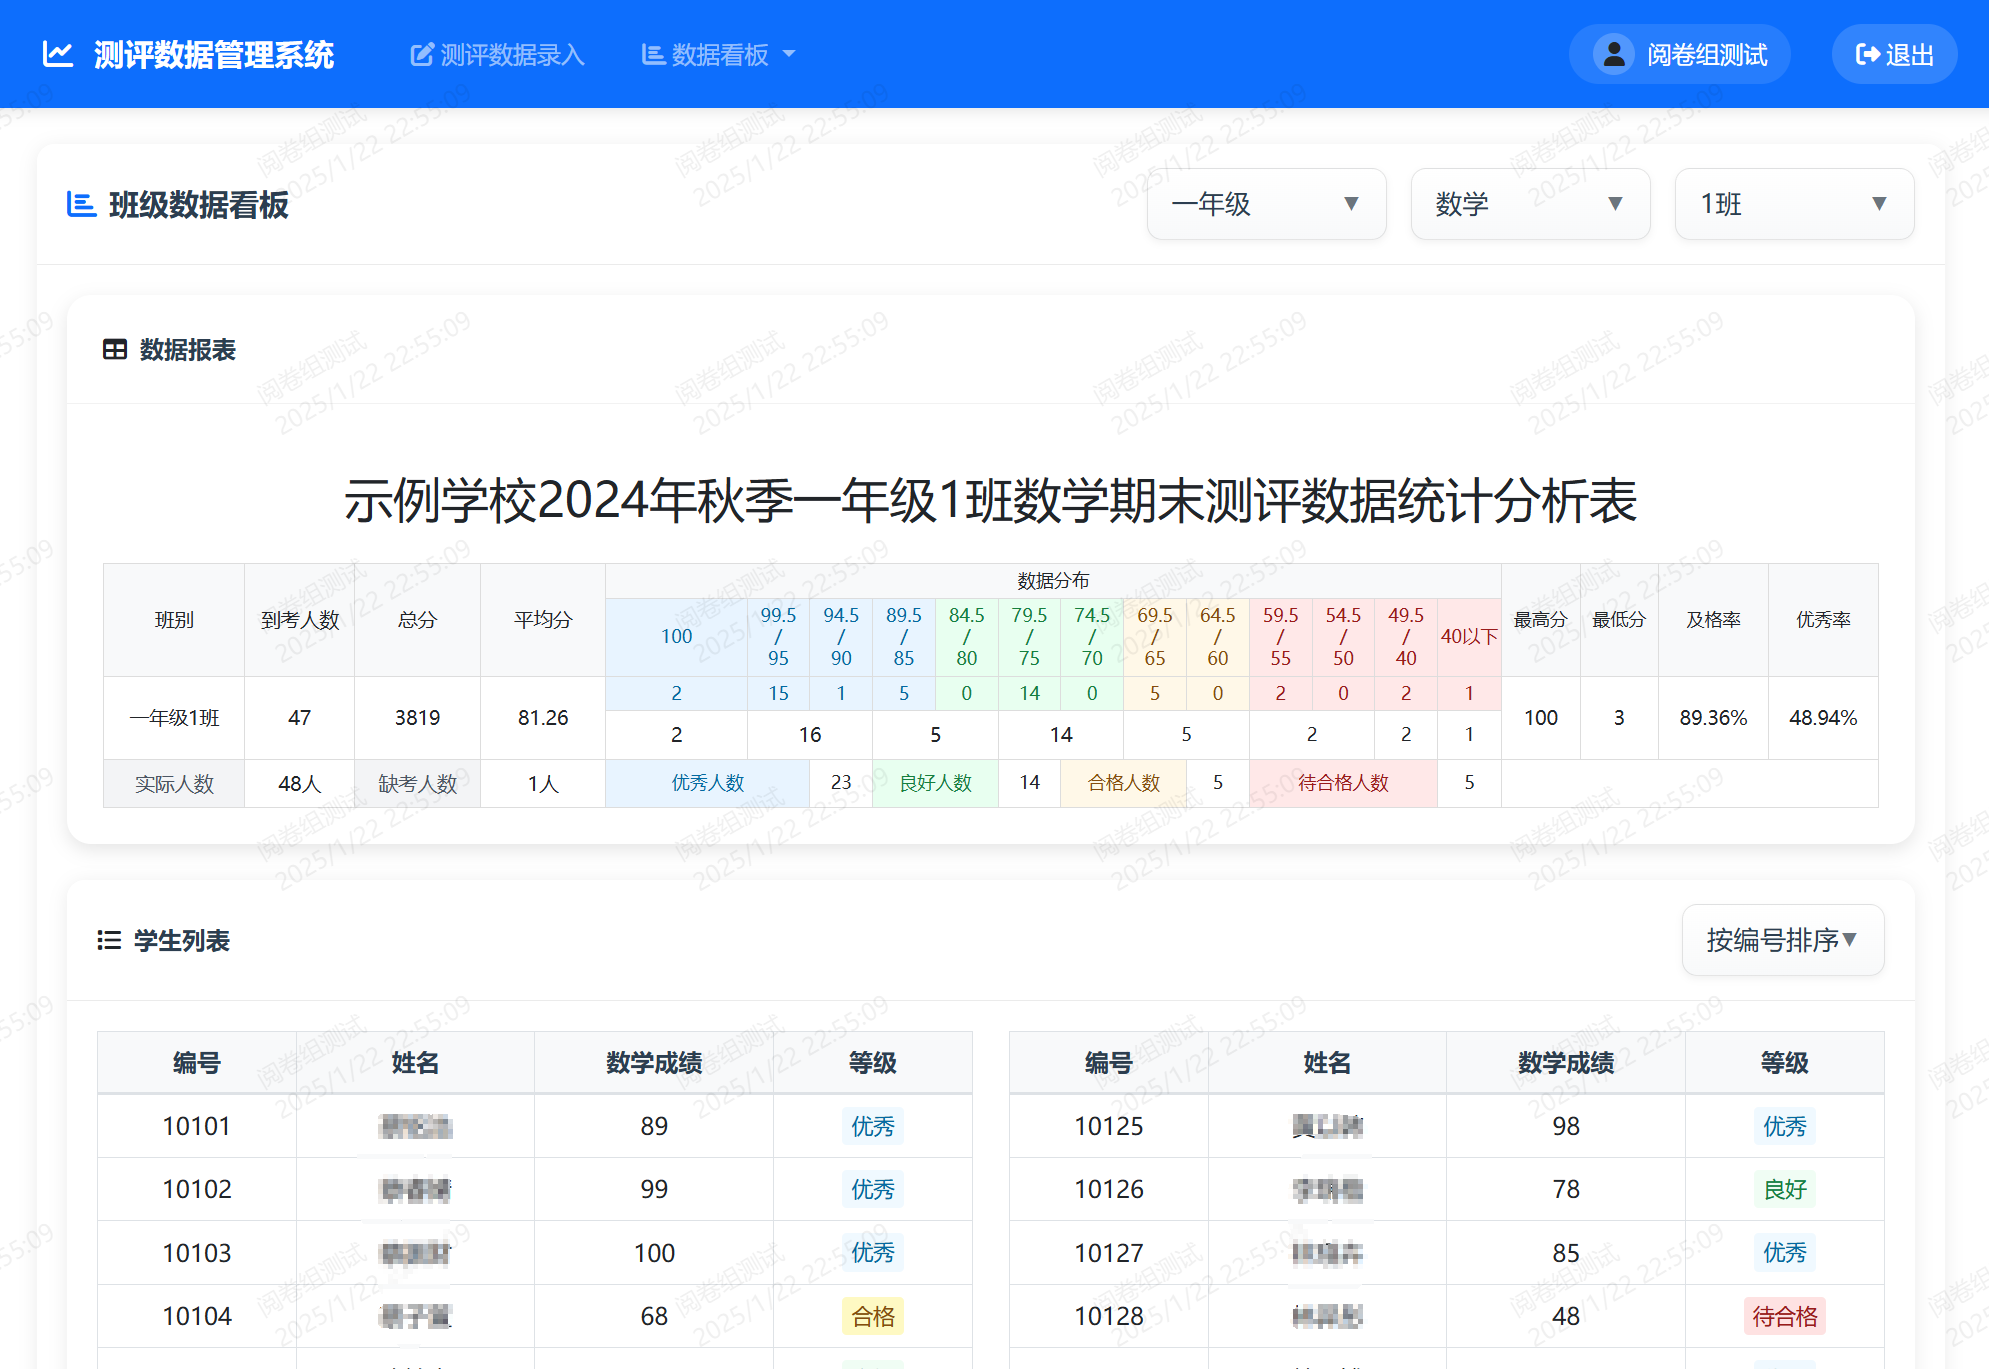The width and height of the screenshot is (1989, 1369).
Task: Click the score 100 for student 10103
Action: click(654, 1253)
